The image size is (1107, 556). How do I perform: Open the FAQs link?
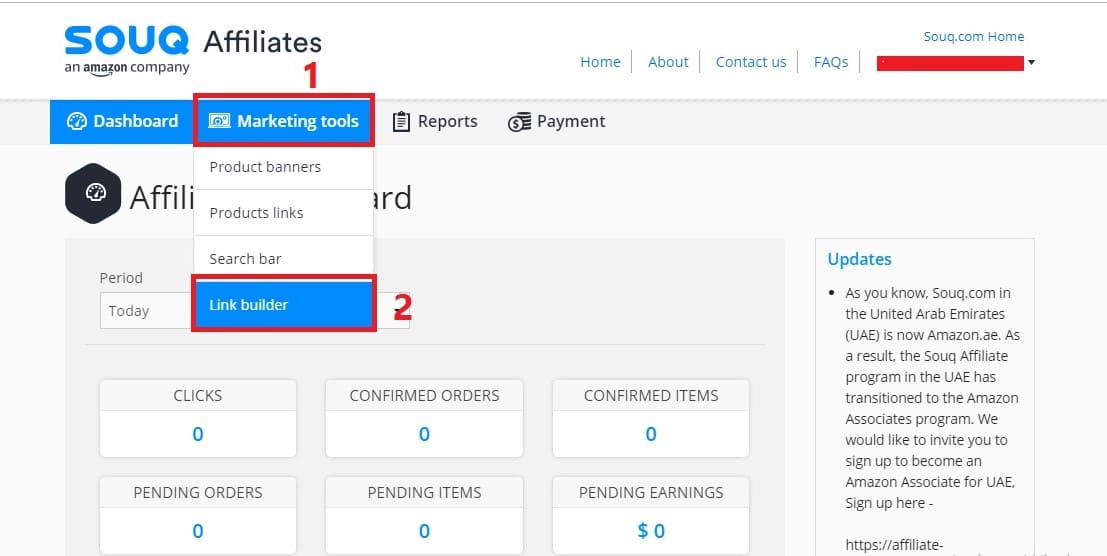831,62
